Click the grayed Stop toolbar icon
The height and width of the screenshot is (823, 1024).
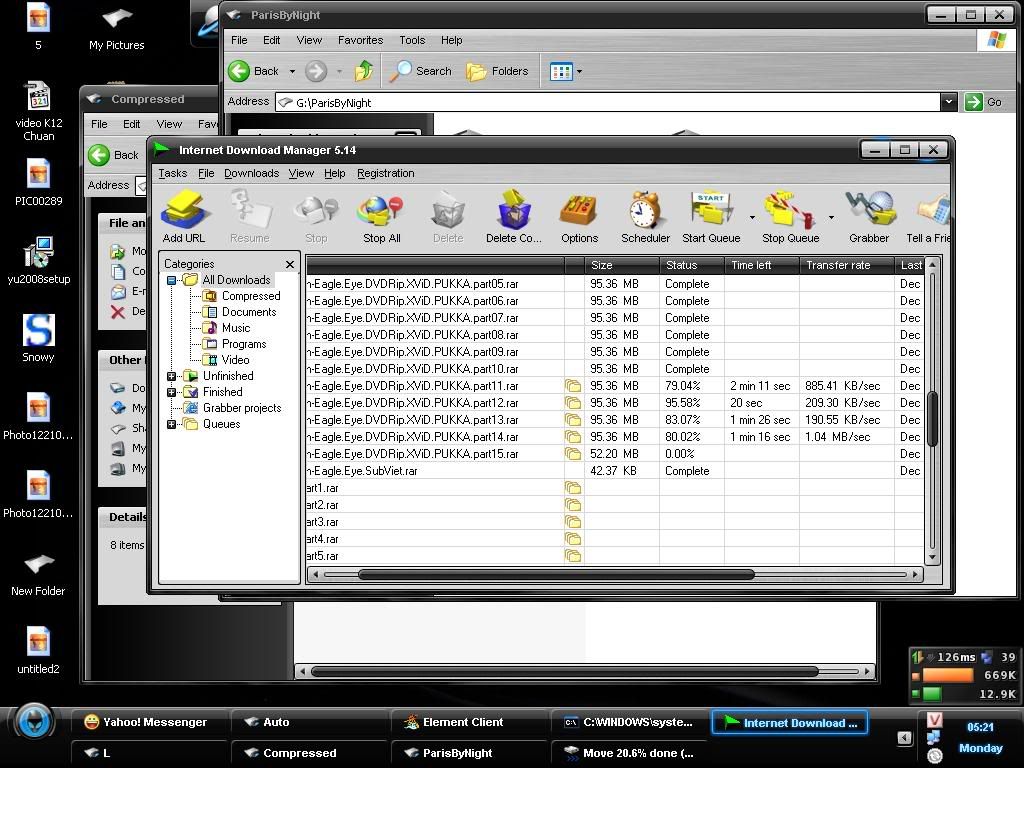316,216
